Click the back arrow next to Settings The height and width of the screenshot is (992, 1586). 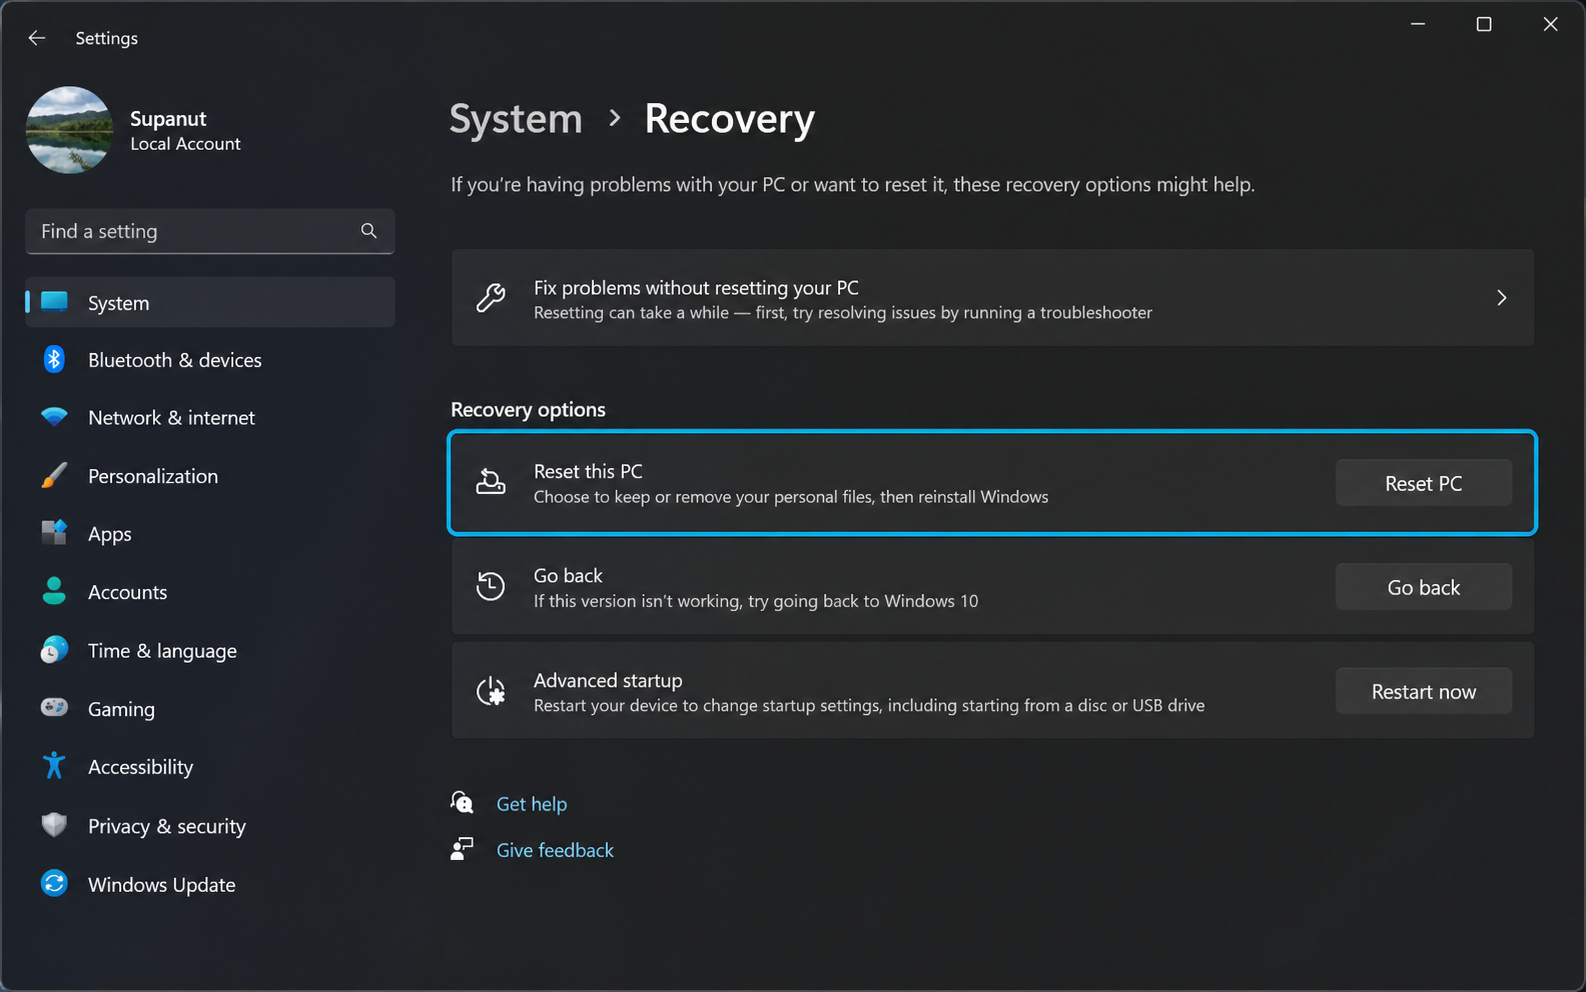(37, 38)
